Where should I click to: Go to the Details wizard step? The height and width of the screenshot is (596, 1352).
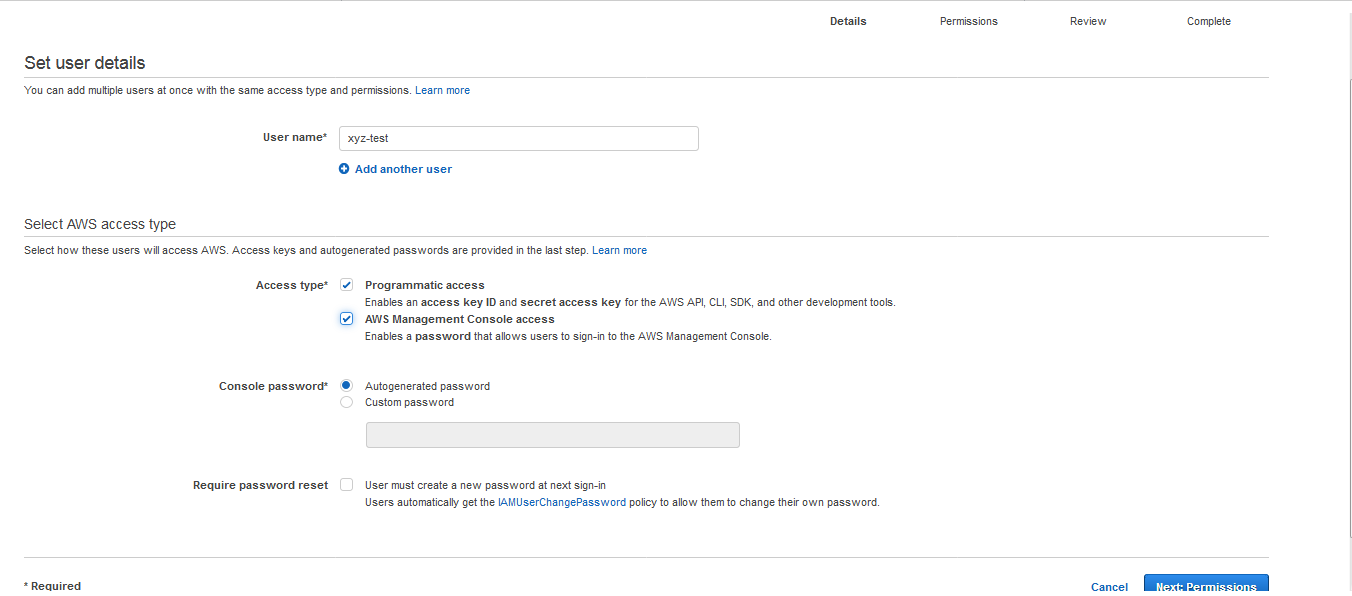click(848, 21)
